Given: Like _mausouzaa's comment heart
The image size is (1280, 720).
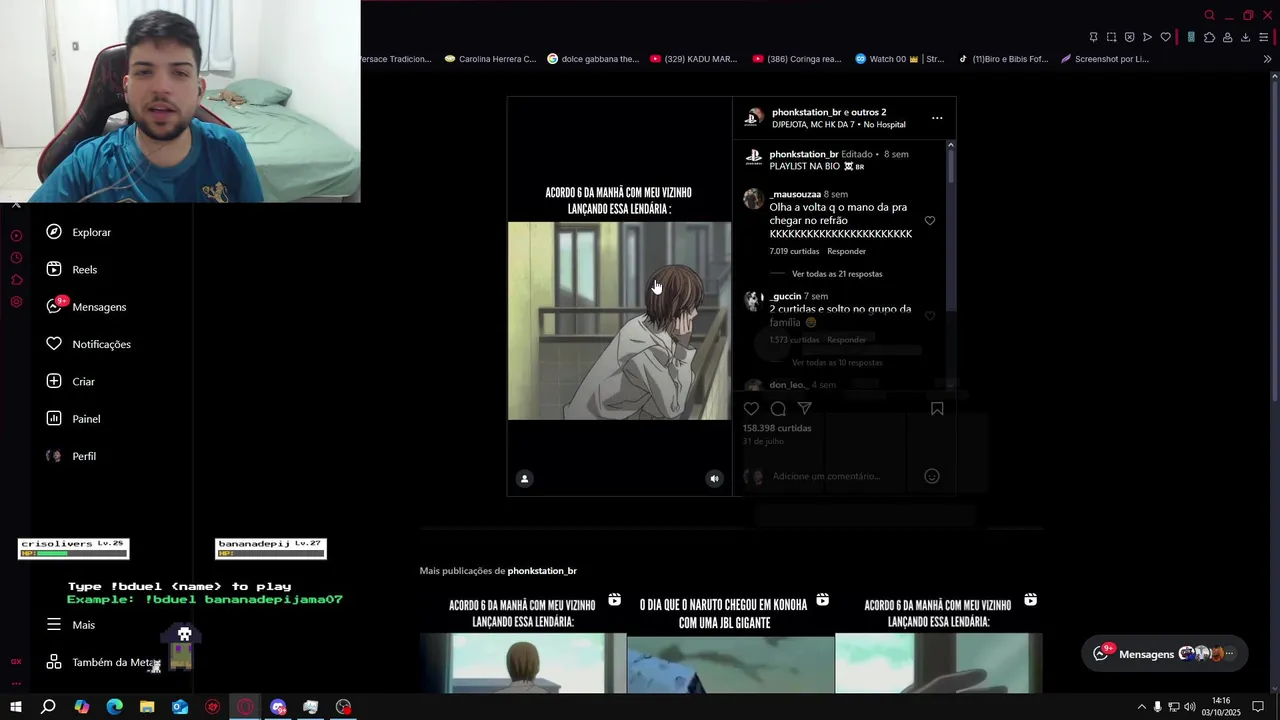Looking at the screenshot, I should tap(929, 221).
